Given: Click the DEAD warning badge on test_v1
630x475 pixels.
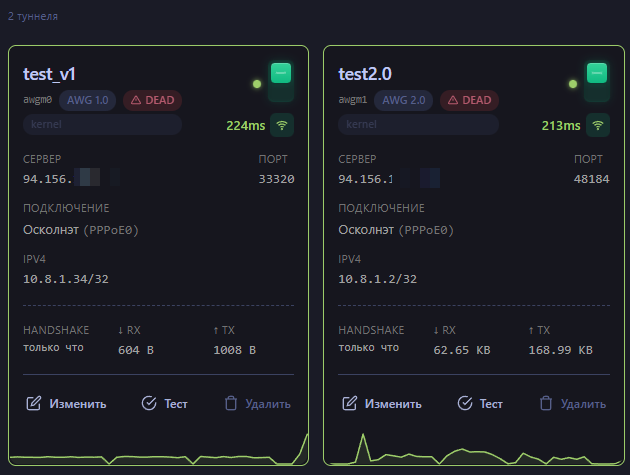Looking at the screenshot, I should click(153, 100).
